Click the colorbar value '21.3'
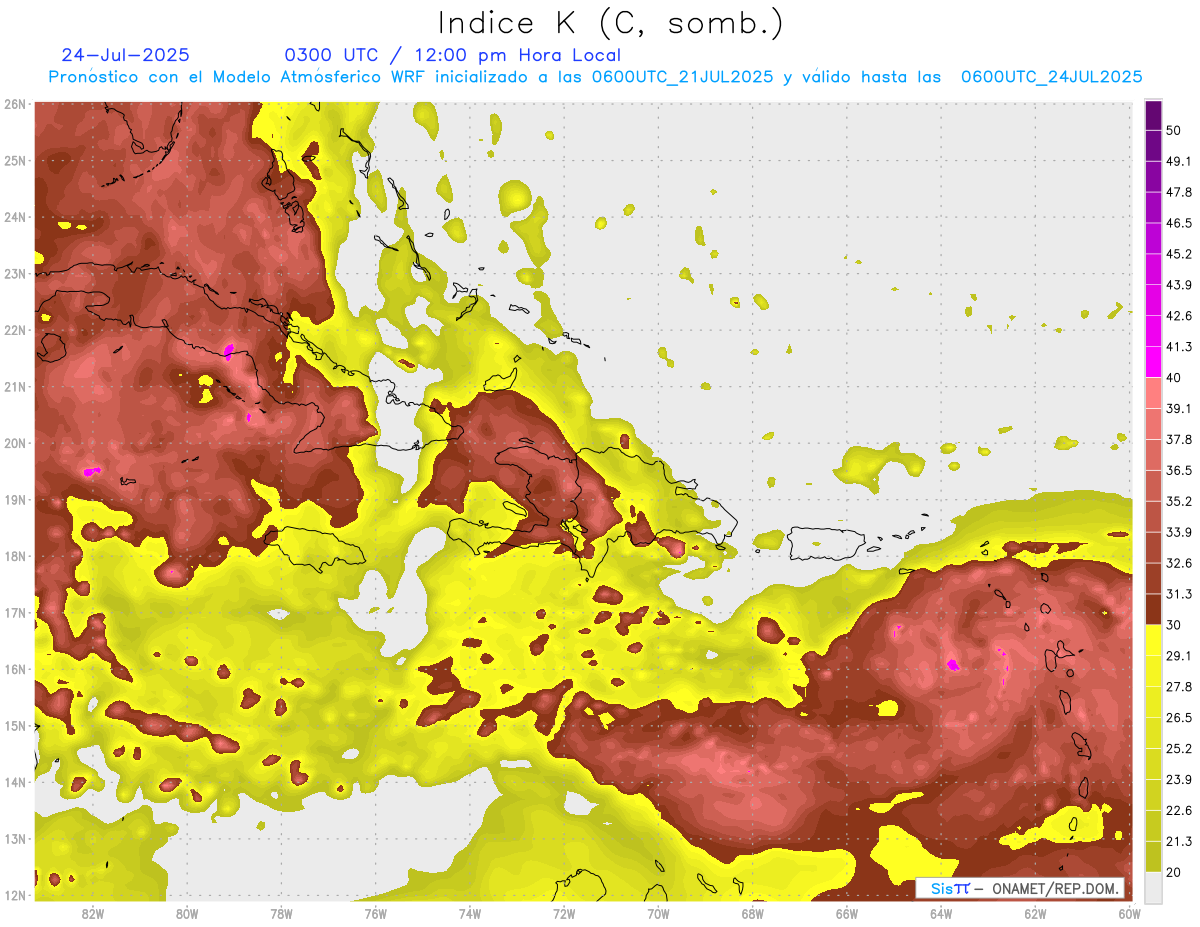Image resolution: width=1200 pixels, height=927 pixels. [x=1179, y=842]
